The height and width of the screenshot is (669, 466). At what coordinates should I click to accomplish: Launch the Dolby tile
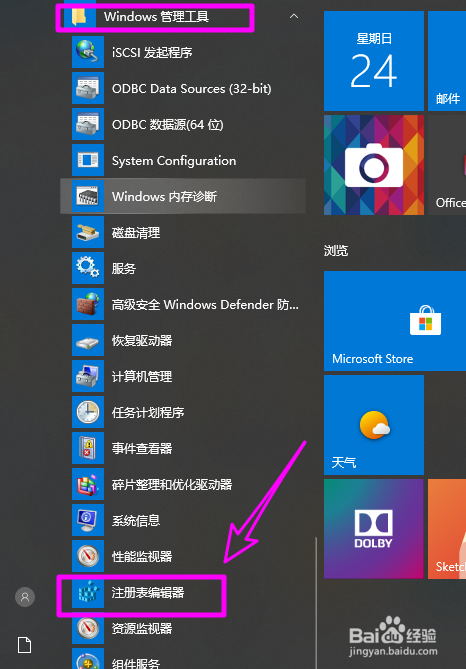coord(374,529)
